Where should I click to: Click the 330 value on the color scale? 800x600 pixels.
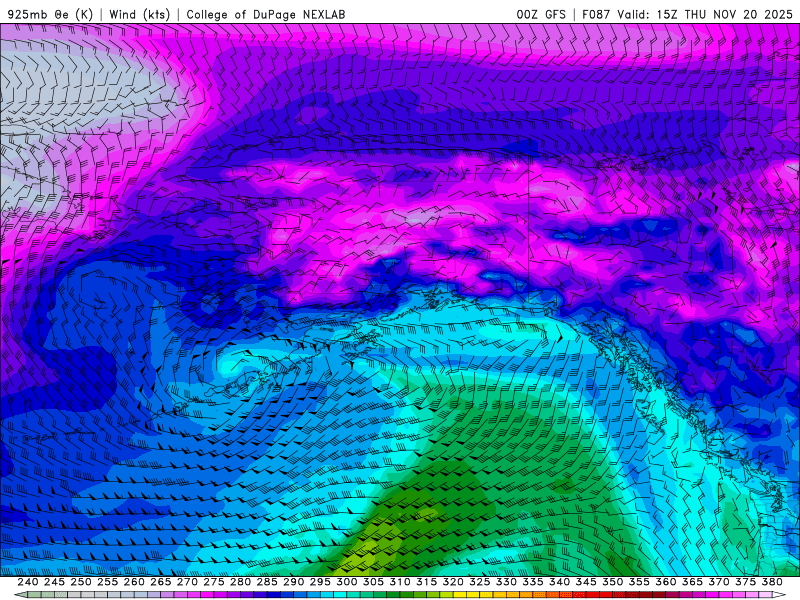click(x=506, y=582)
